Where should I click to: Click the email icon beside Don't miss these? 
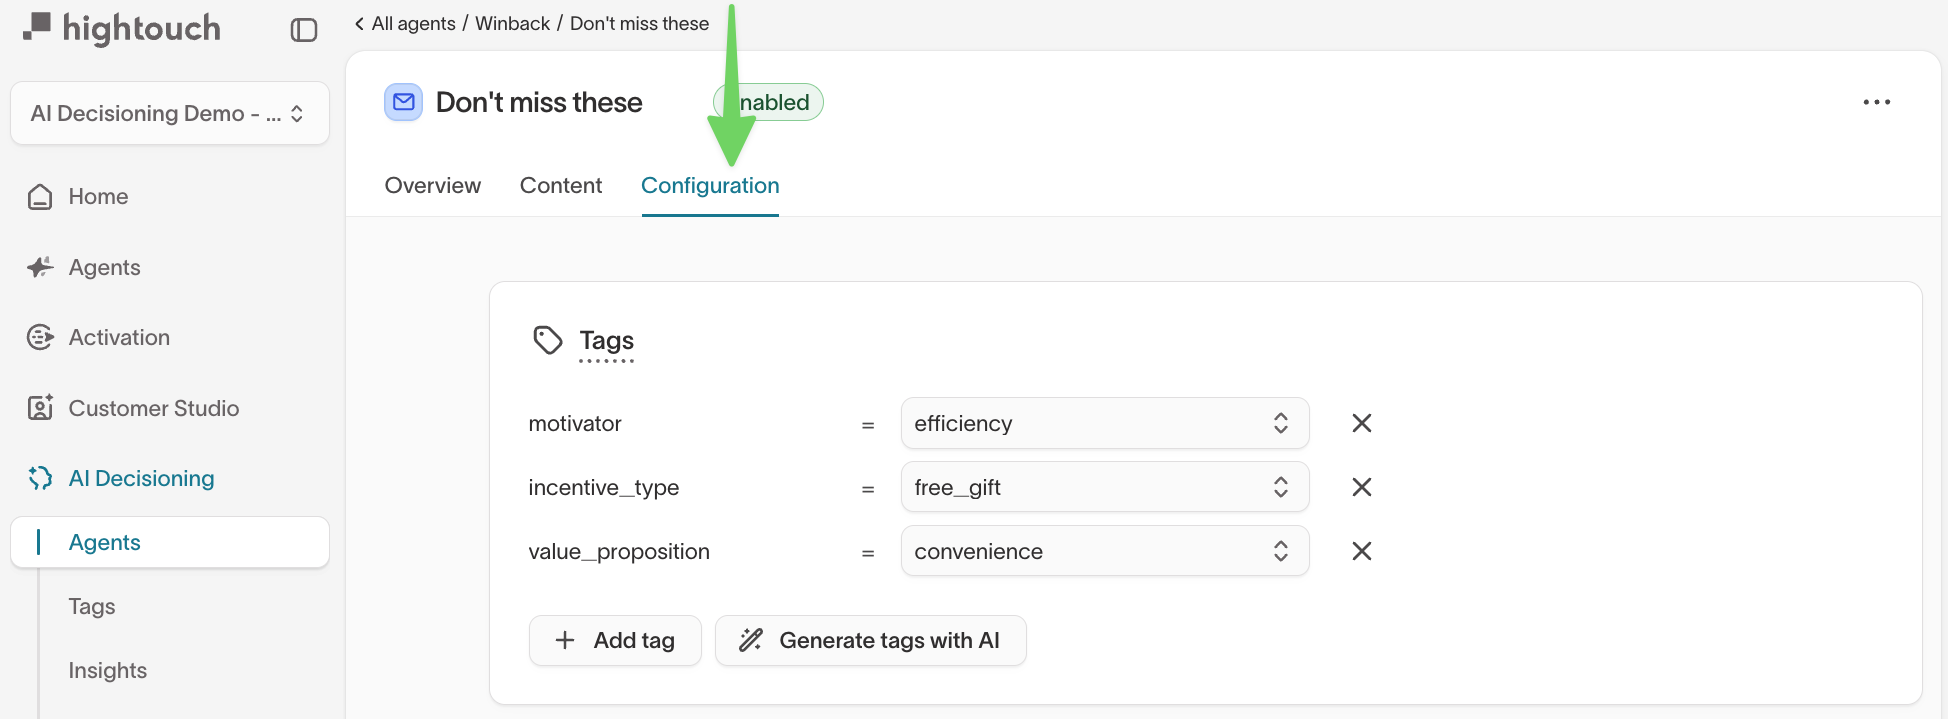coord(404,102)
